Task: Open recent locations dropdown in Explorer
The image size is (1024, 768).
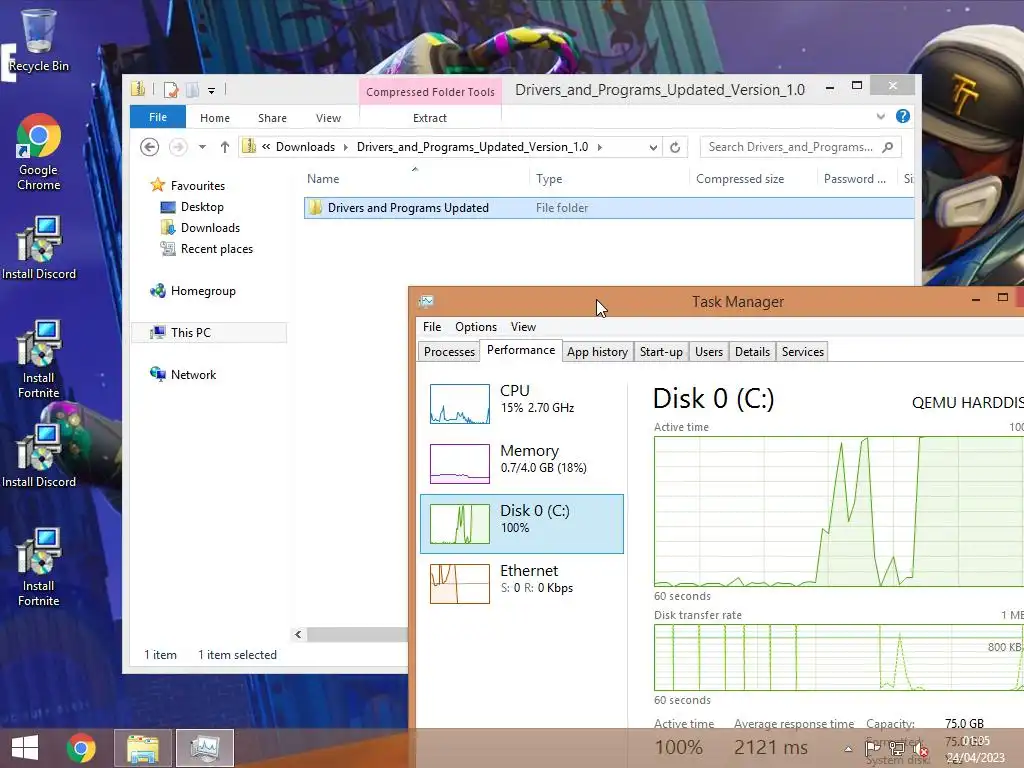Action: (x=202, y=147)
